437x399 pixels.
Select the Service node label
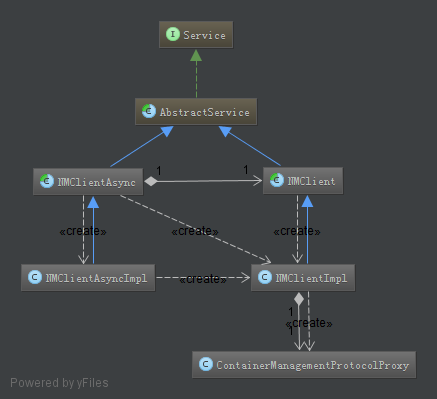(x=204, y=35)
